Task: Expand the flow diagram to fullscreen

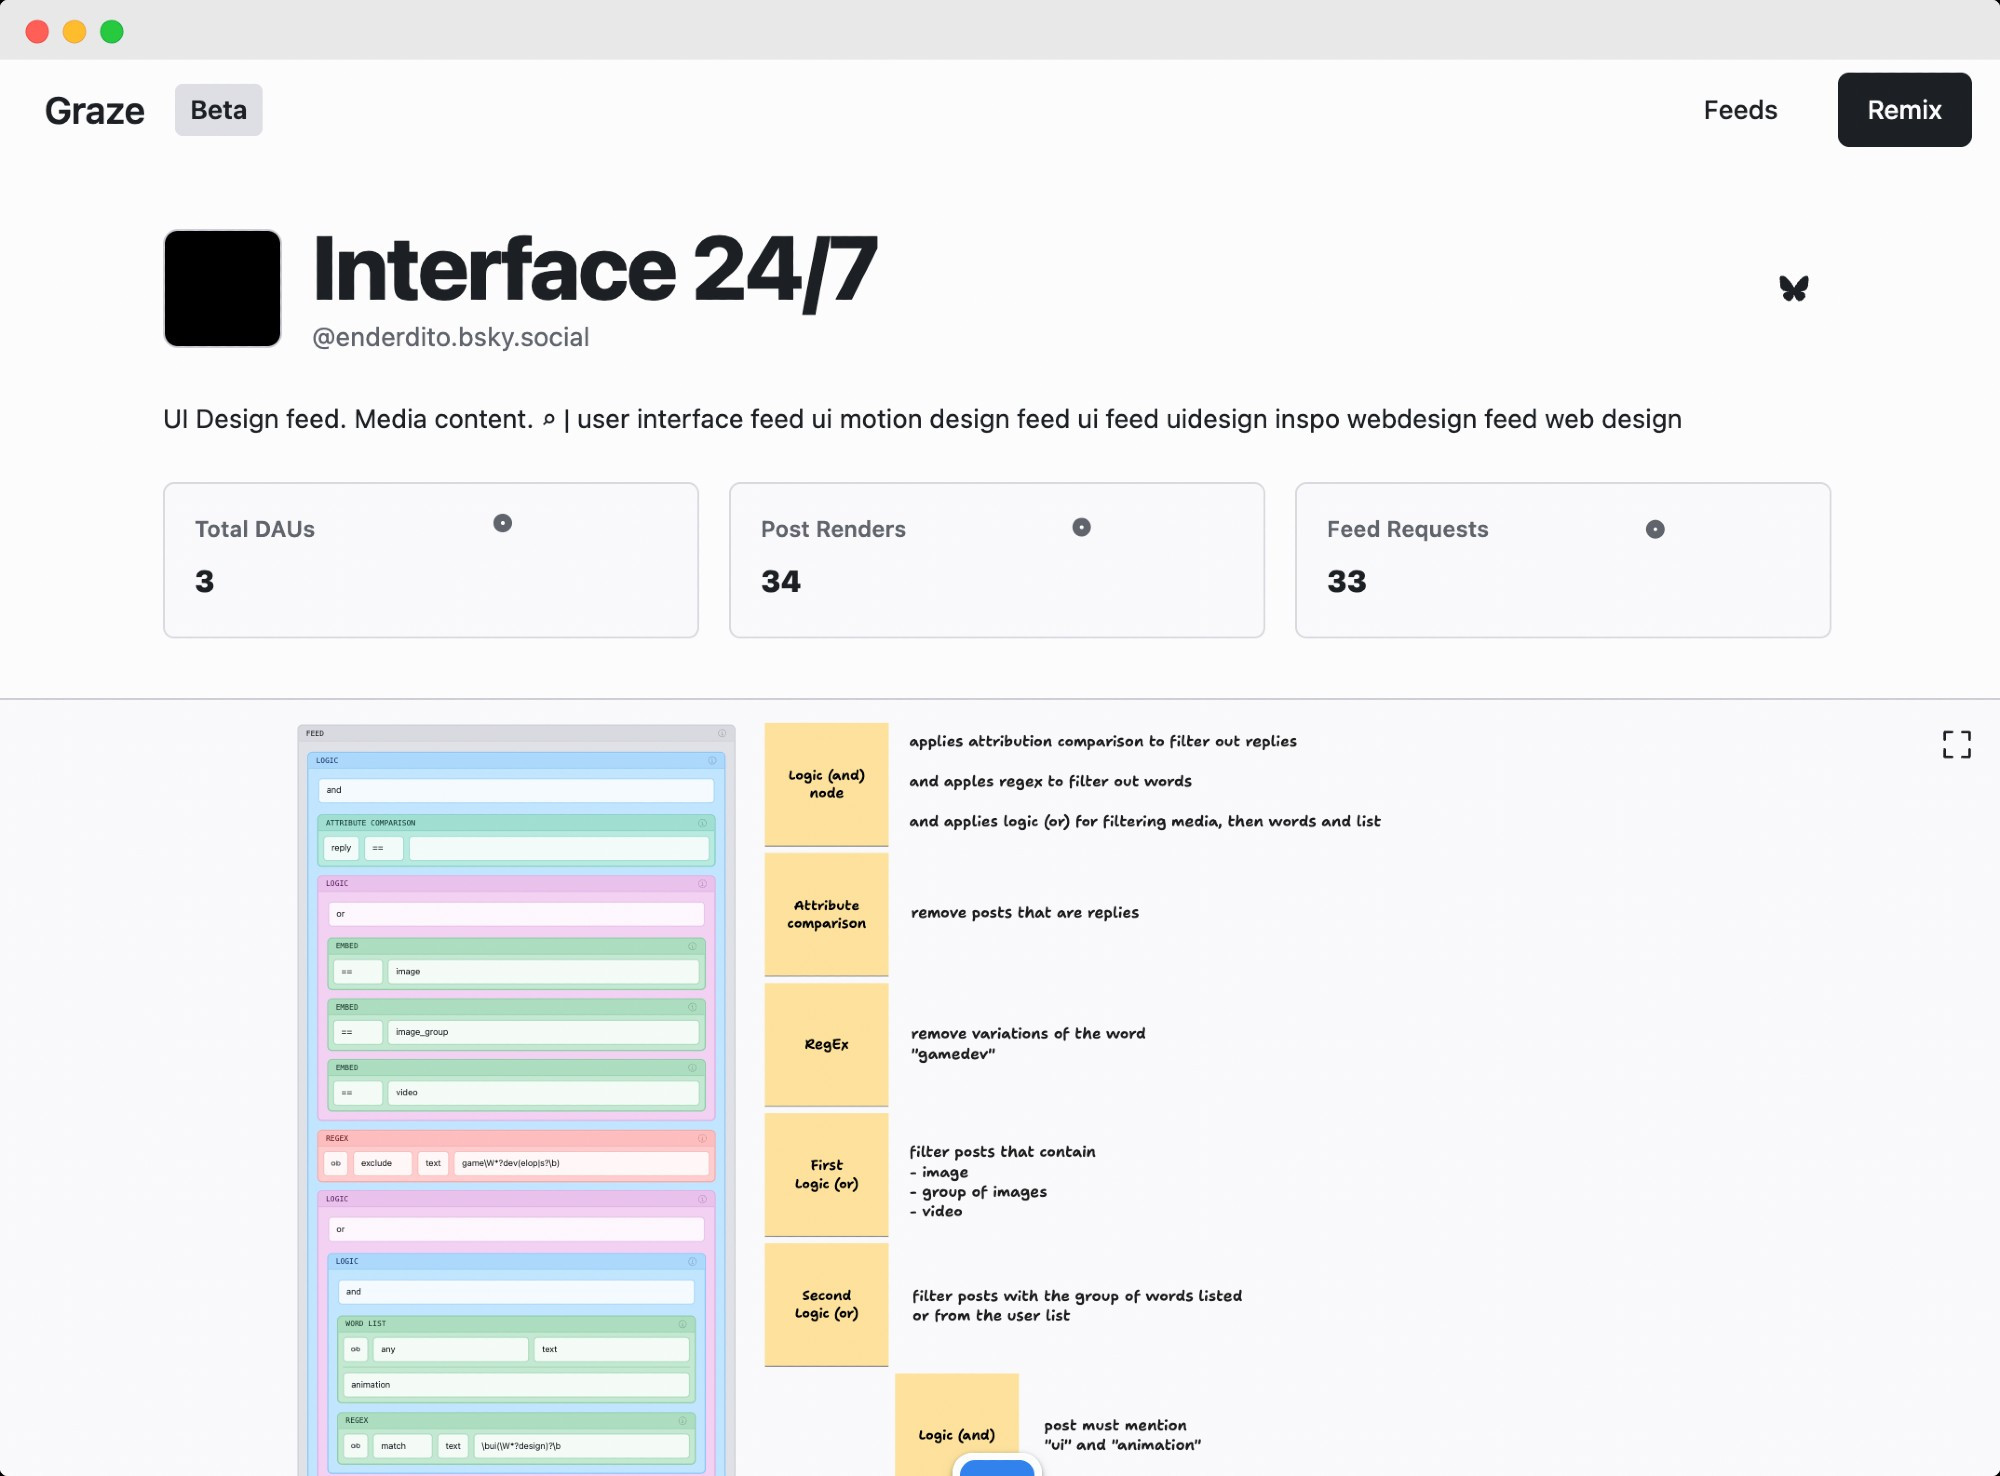Action: (1956, 744)
